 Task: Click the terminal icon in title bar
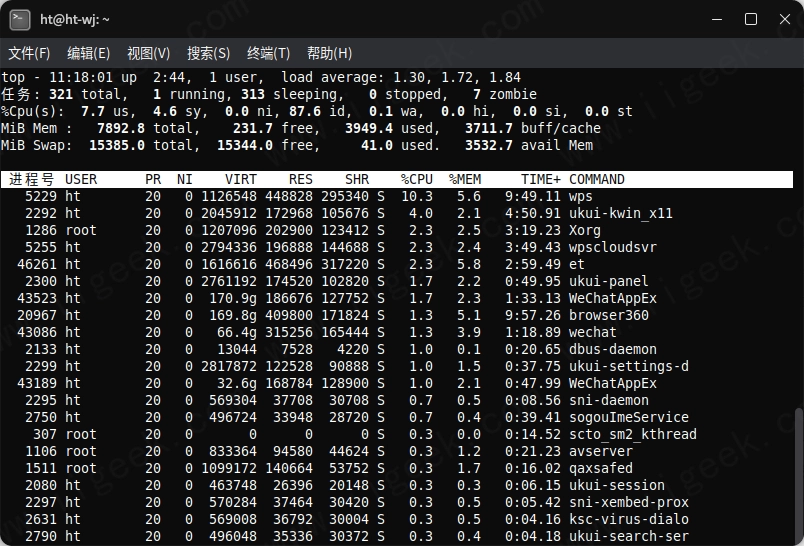click(x=19, y=19)
